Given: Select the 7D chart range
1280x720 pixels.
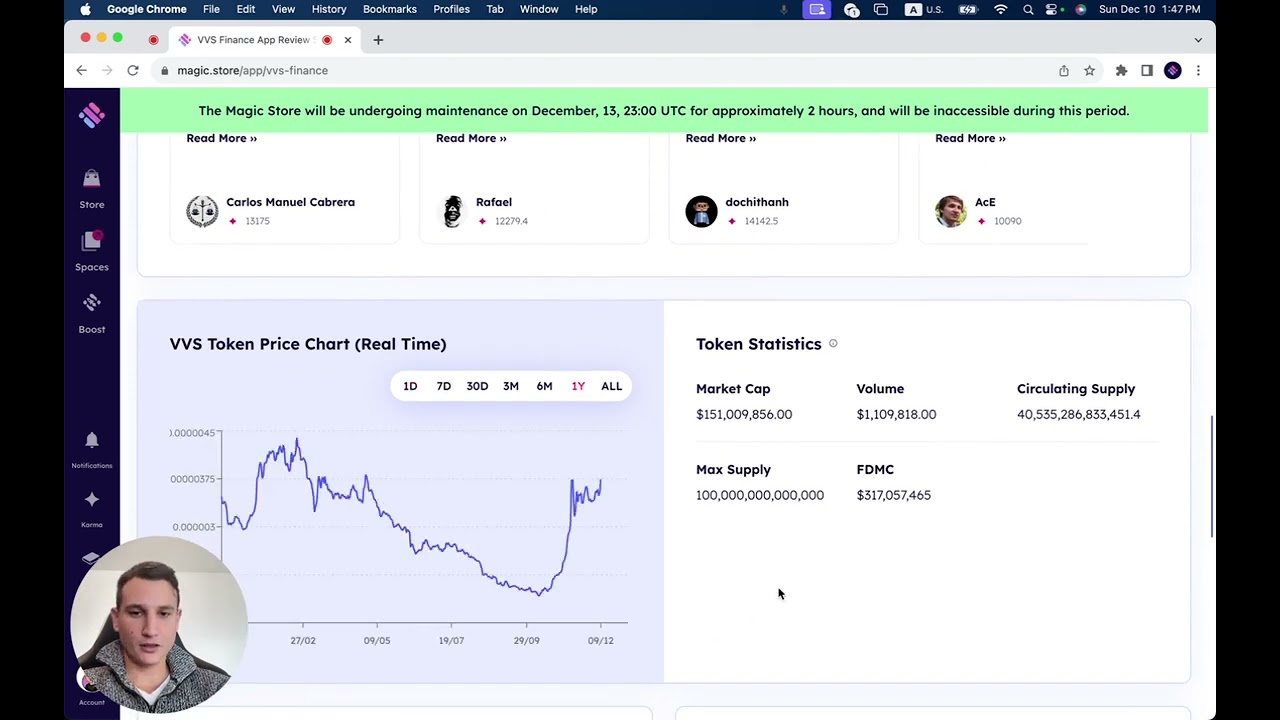Looking at the screenshot, I should tap(444, 386).
